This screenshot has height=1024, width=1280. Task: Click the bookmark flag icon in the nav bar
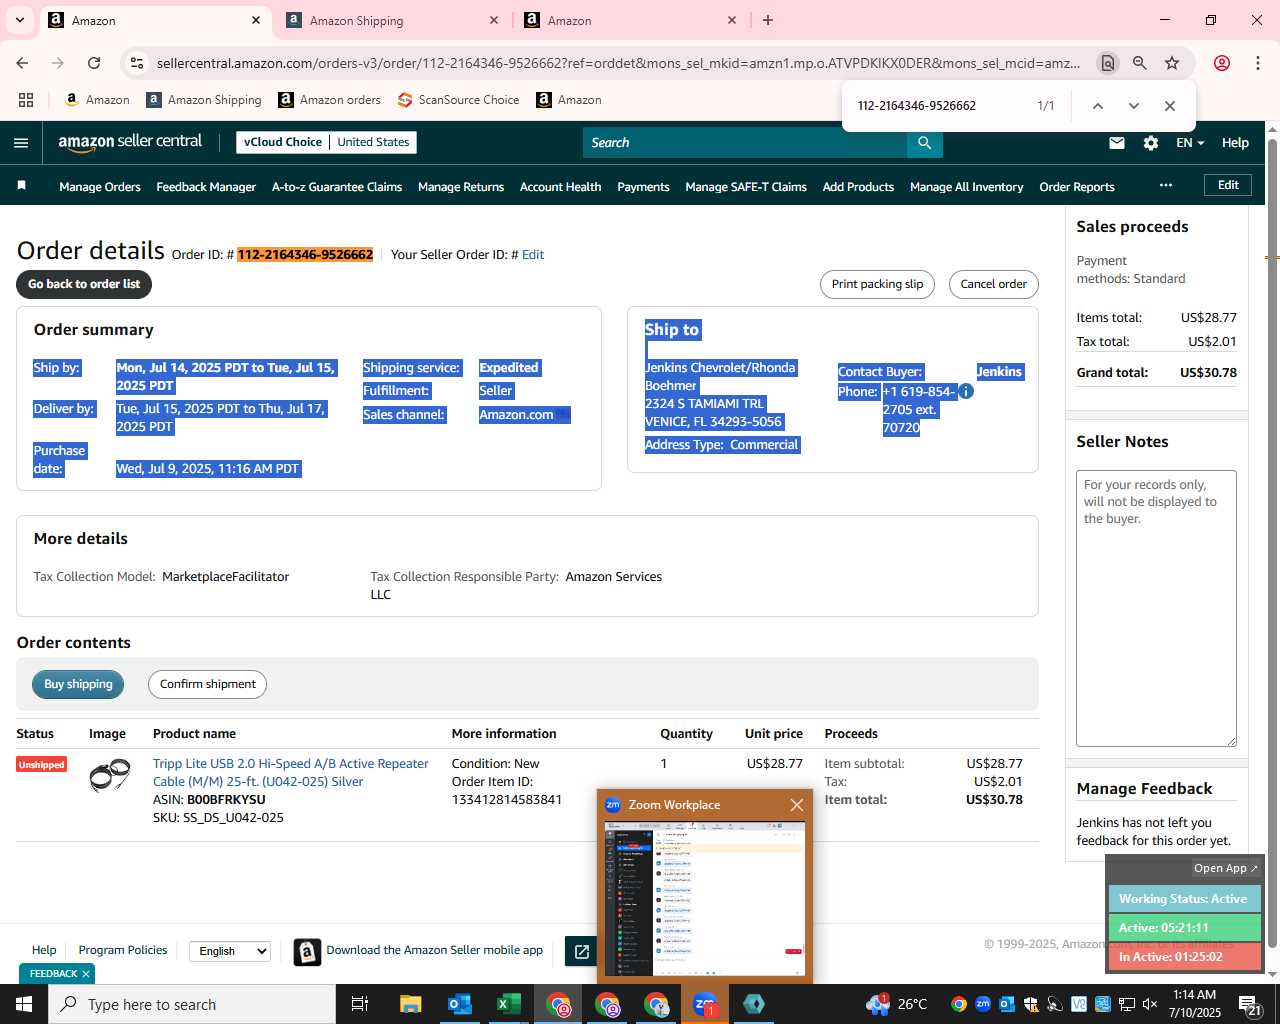[22, 186]
